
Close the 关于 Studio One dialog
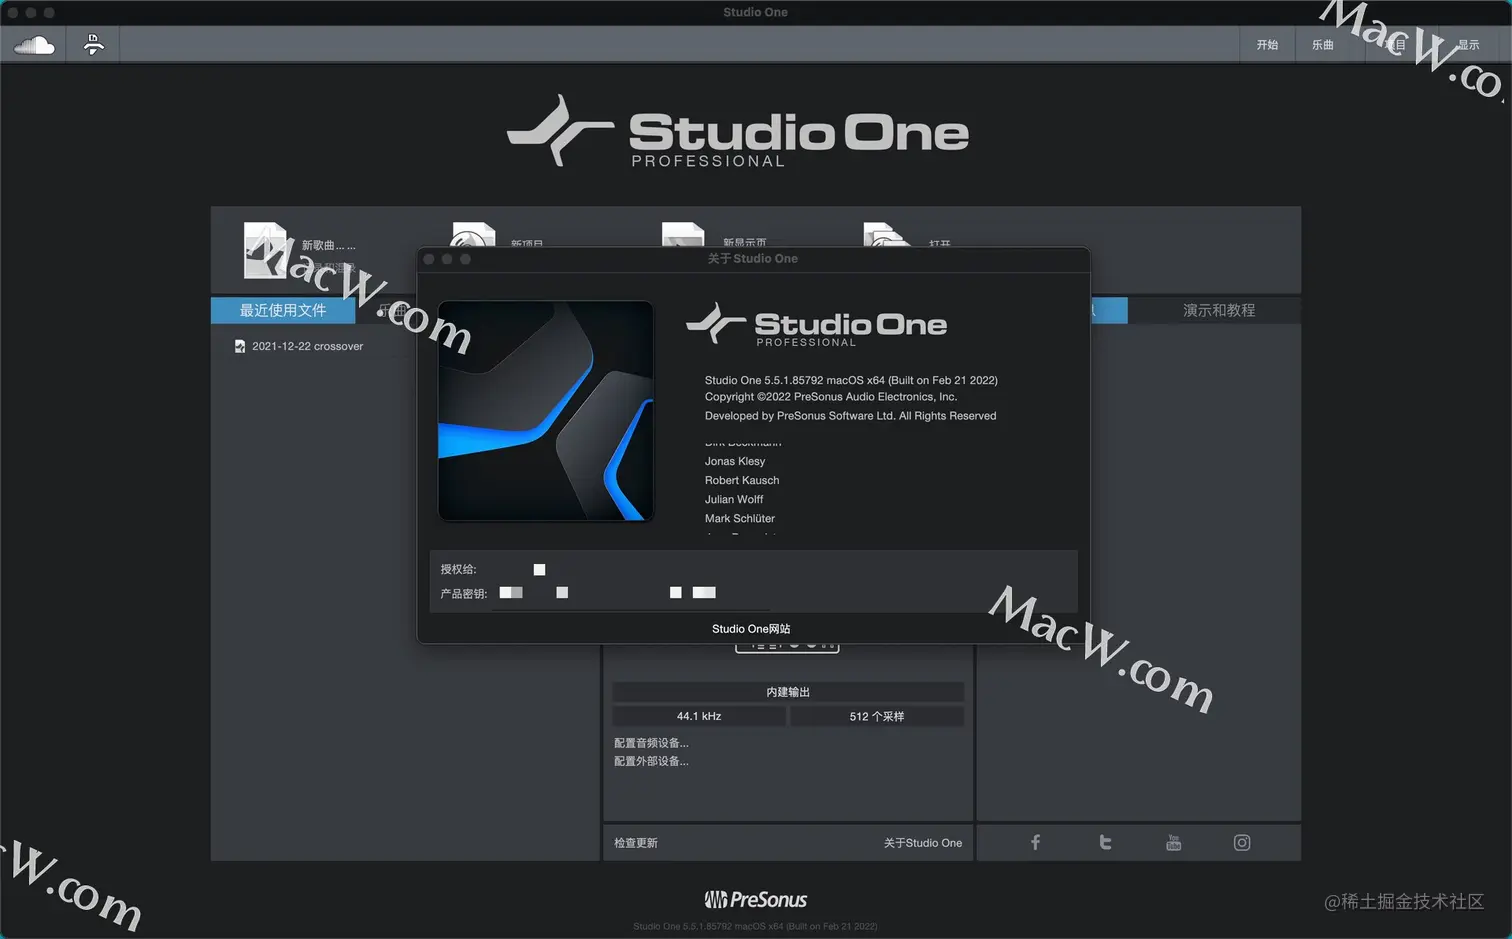429,259
